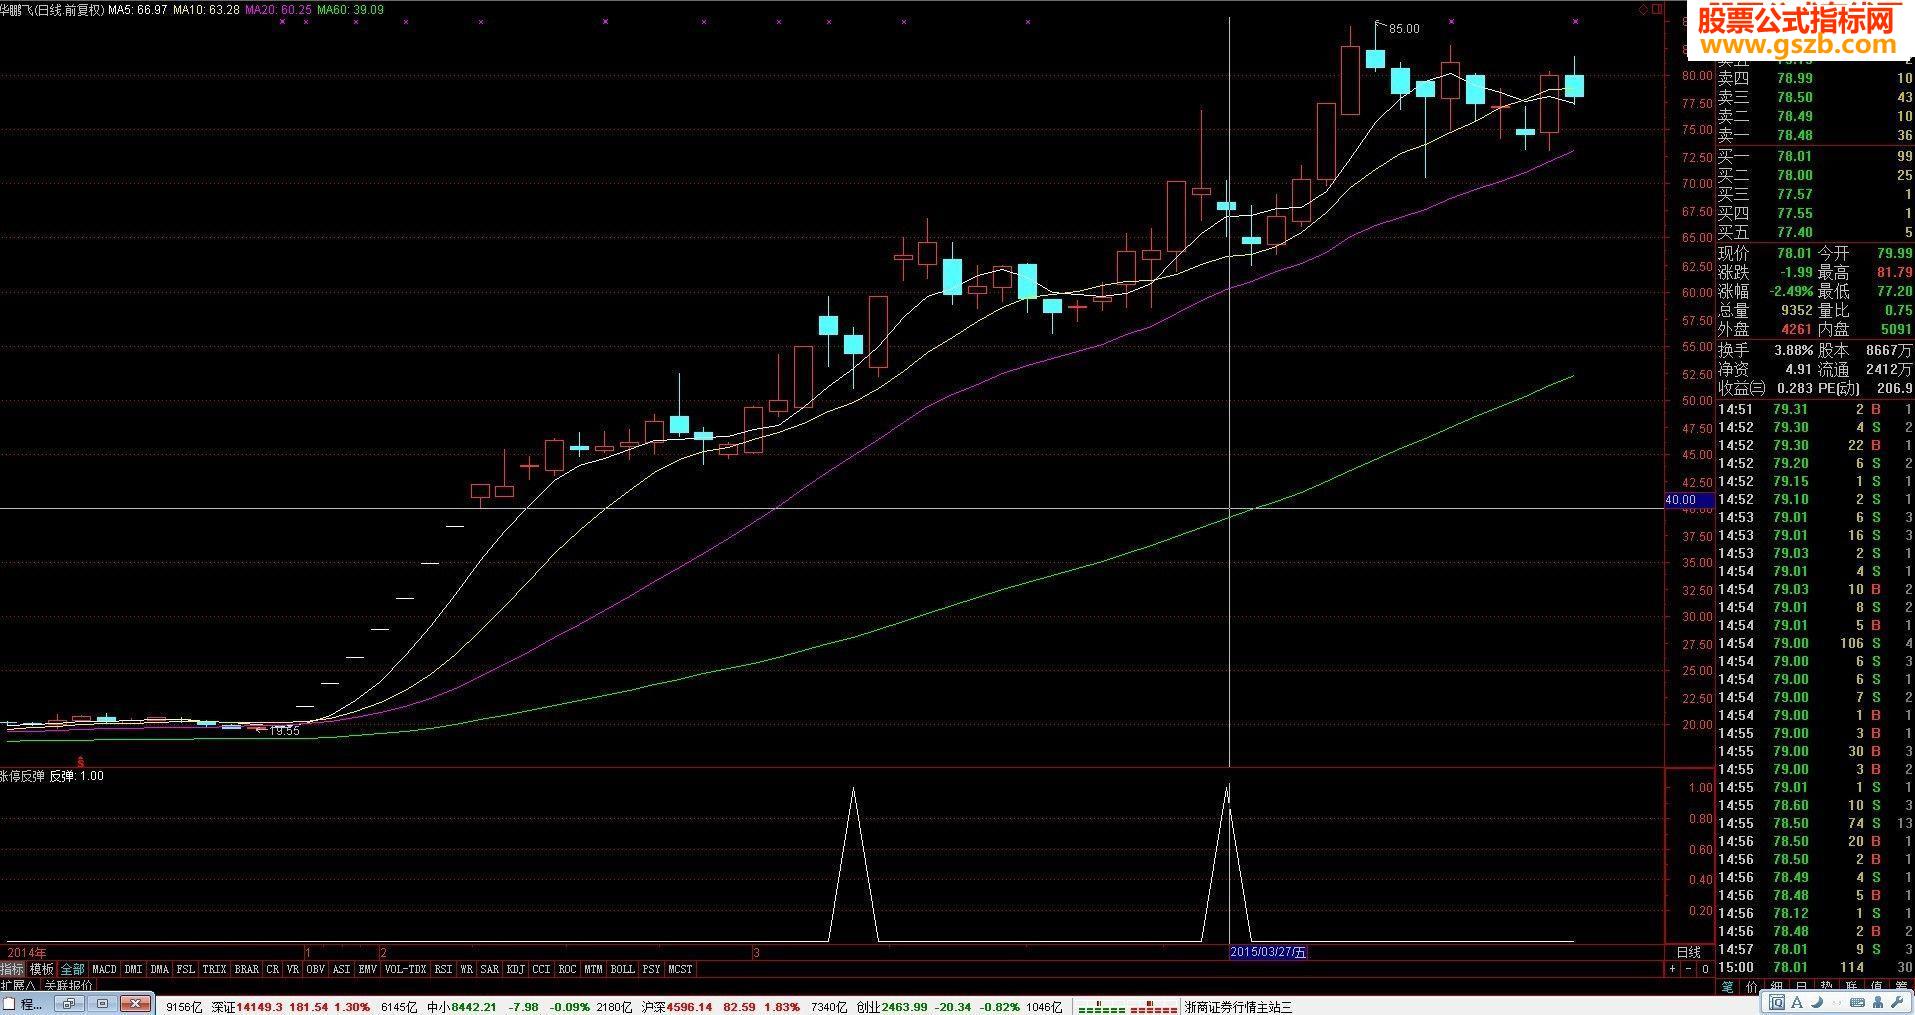
Task: Apply the MTM indicator
Action: point(593,969)
